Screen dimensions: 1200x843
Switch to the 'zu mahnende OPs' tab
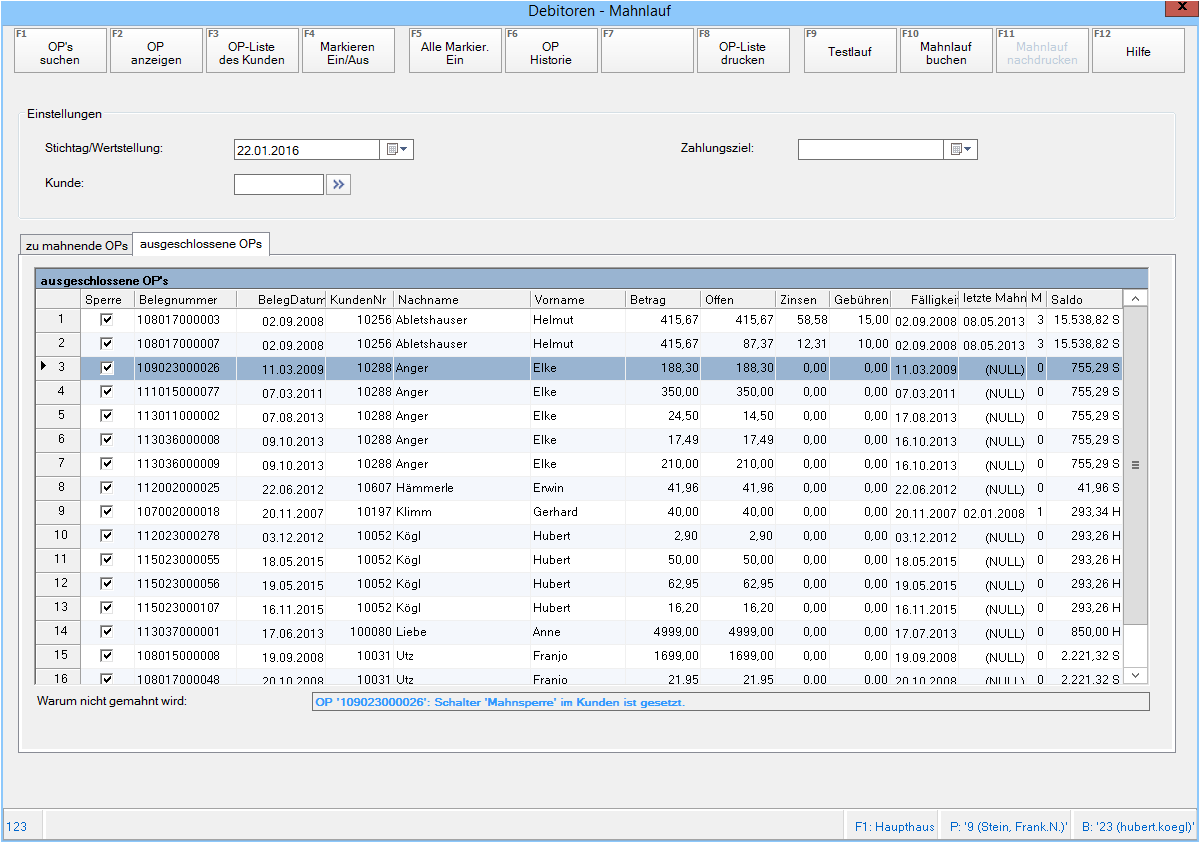[77, 245]
